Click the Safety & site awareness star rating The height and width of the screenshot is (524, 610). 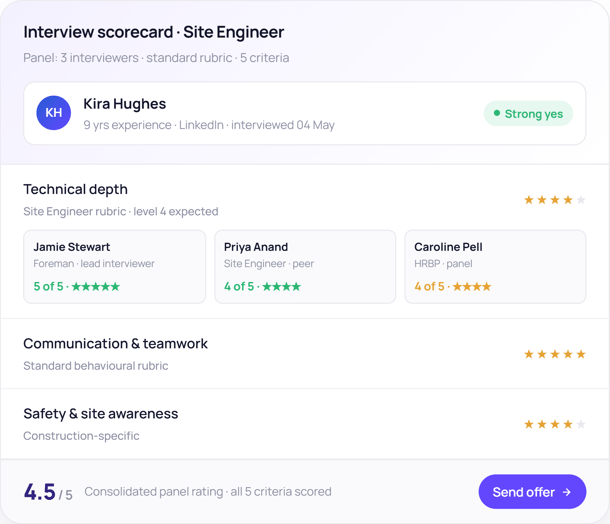coord(555,424)
